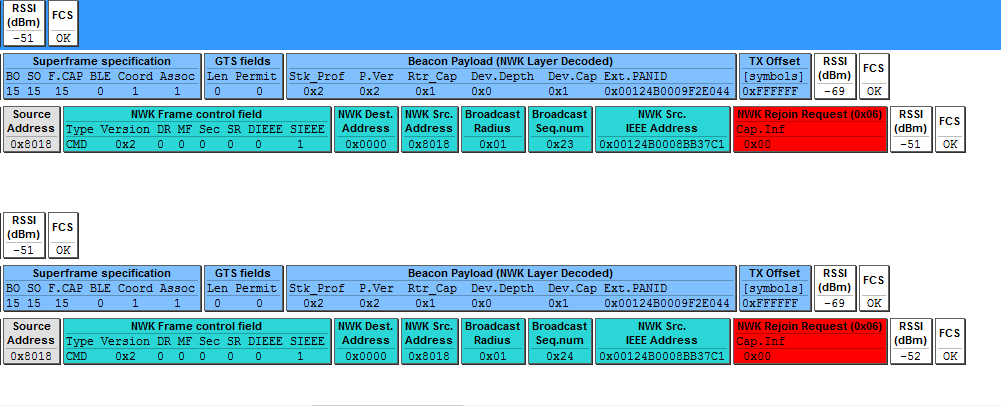This screenshot has height=406, width=1001.
Task: Select FCS OK cell of the seq 0x24 packet
Action: pos(950,342)
